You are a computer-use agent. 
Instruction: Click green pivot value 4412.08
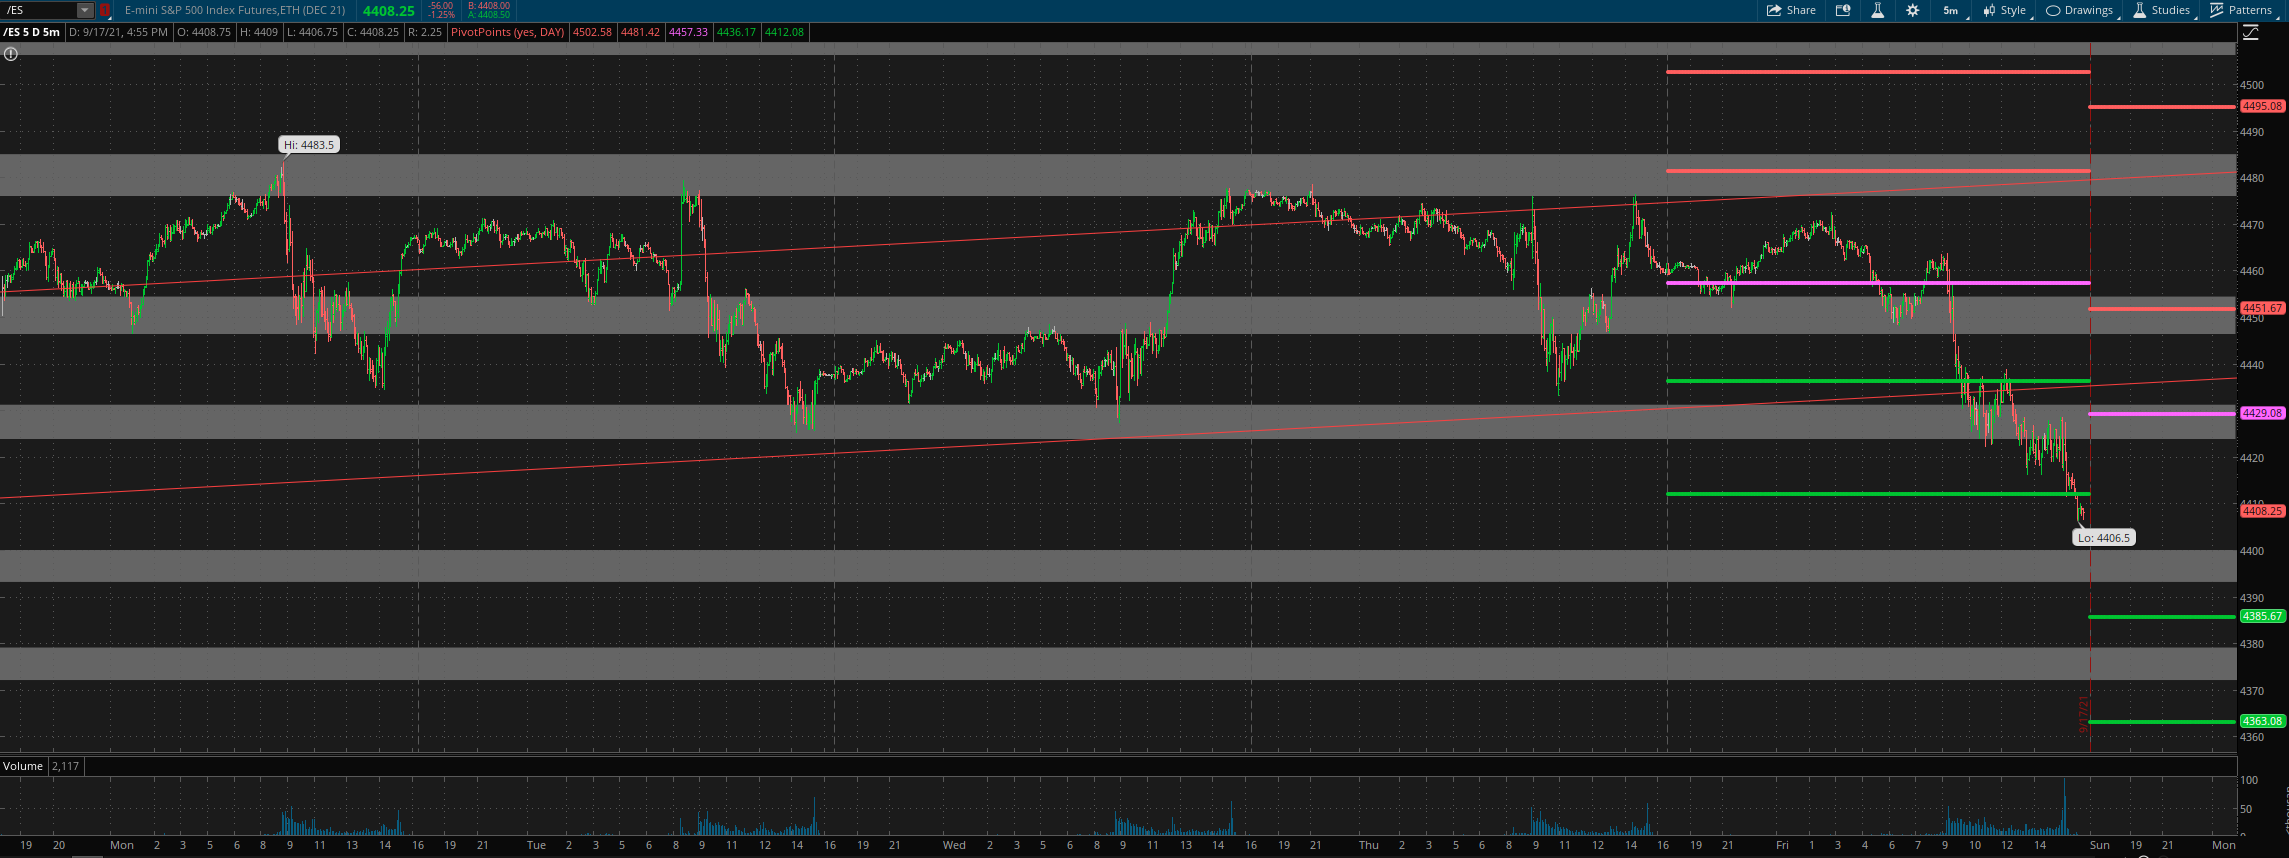tap(784, 32)
